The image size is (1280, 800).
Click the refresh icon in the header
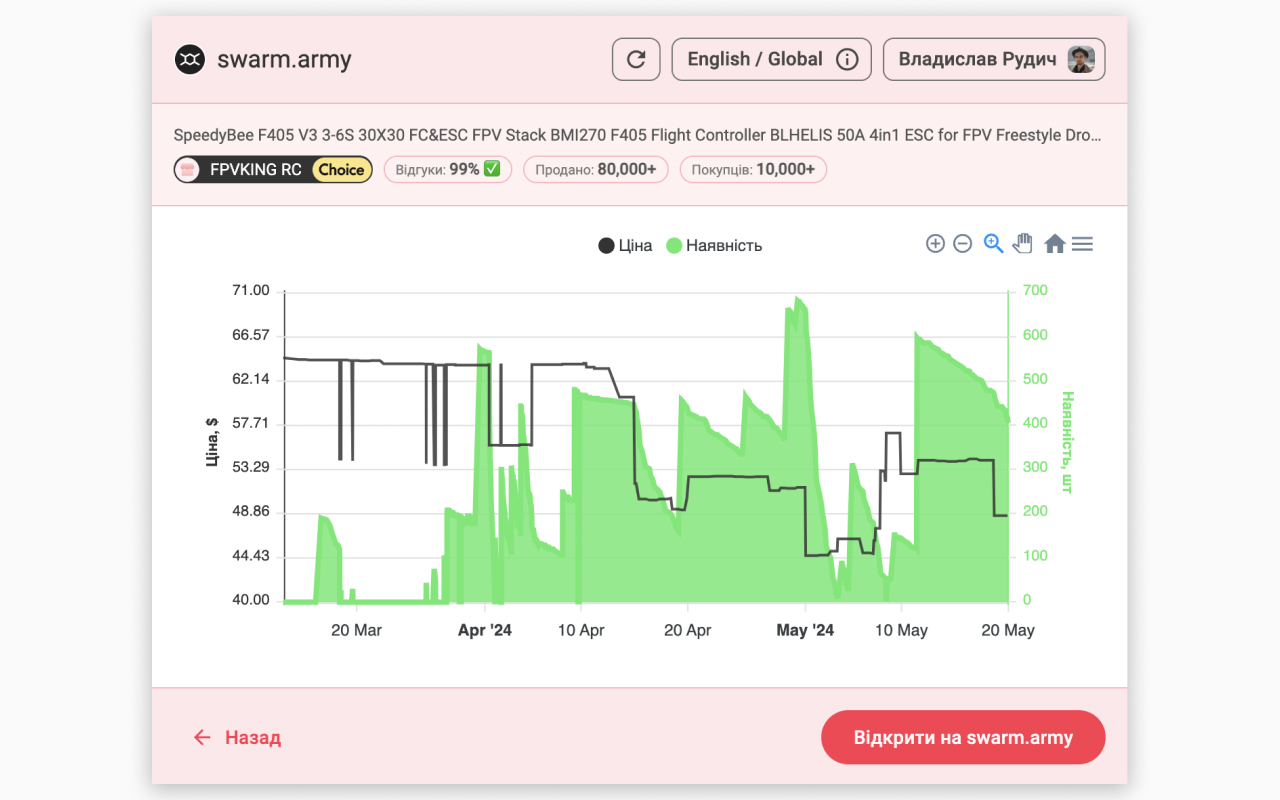coord(636,59)
